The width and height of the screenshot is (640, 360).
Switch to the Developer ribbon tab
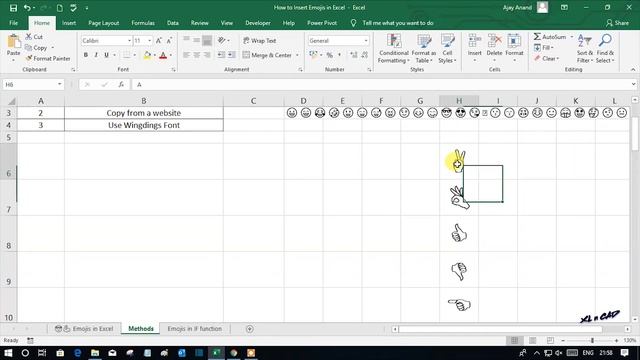258,23
